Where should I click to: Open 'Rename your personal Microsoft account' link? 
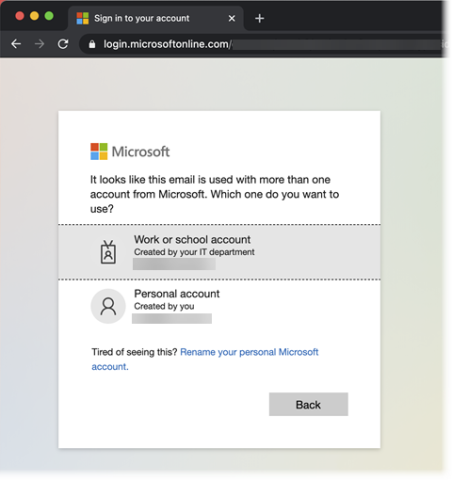(205, 359)
